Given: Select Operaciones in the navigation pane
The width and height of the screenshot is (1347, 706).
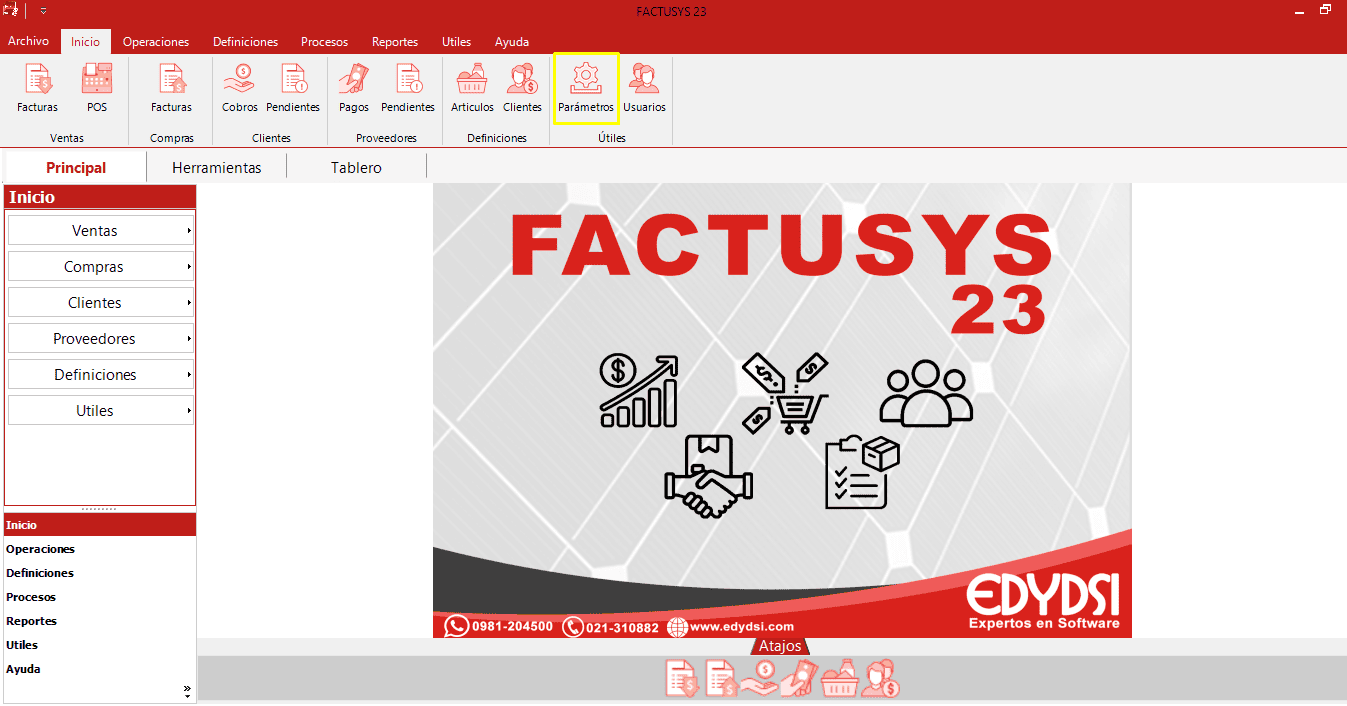Looking at the screenshot, I should click(x=100, y=549).
